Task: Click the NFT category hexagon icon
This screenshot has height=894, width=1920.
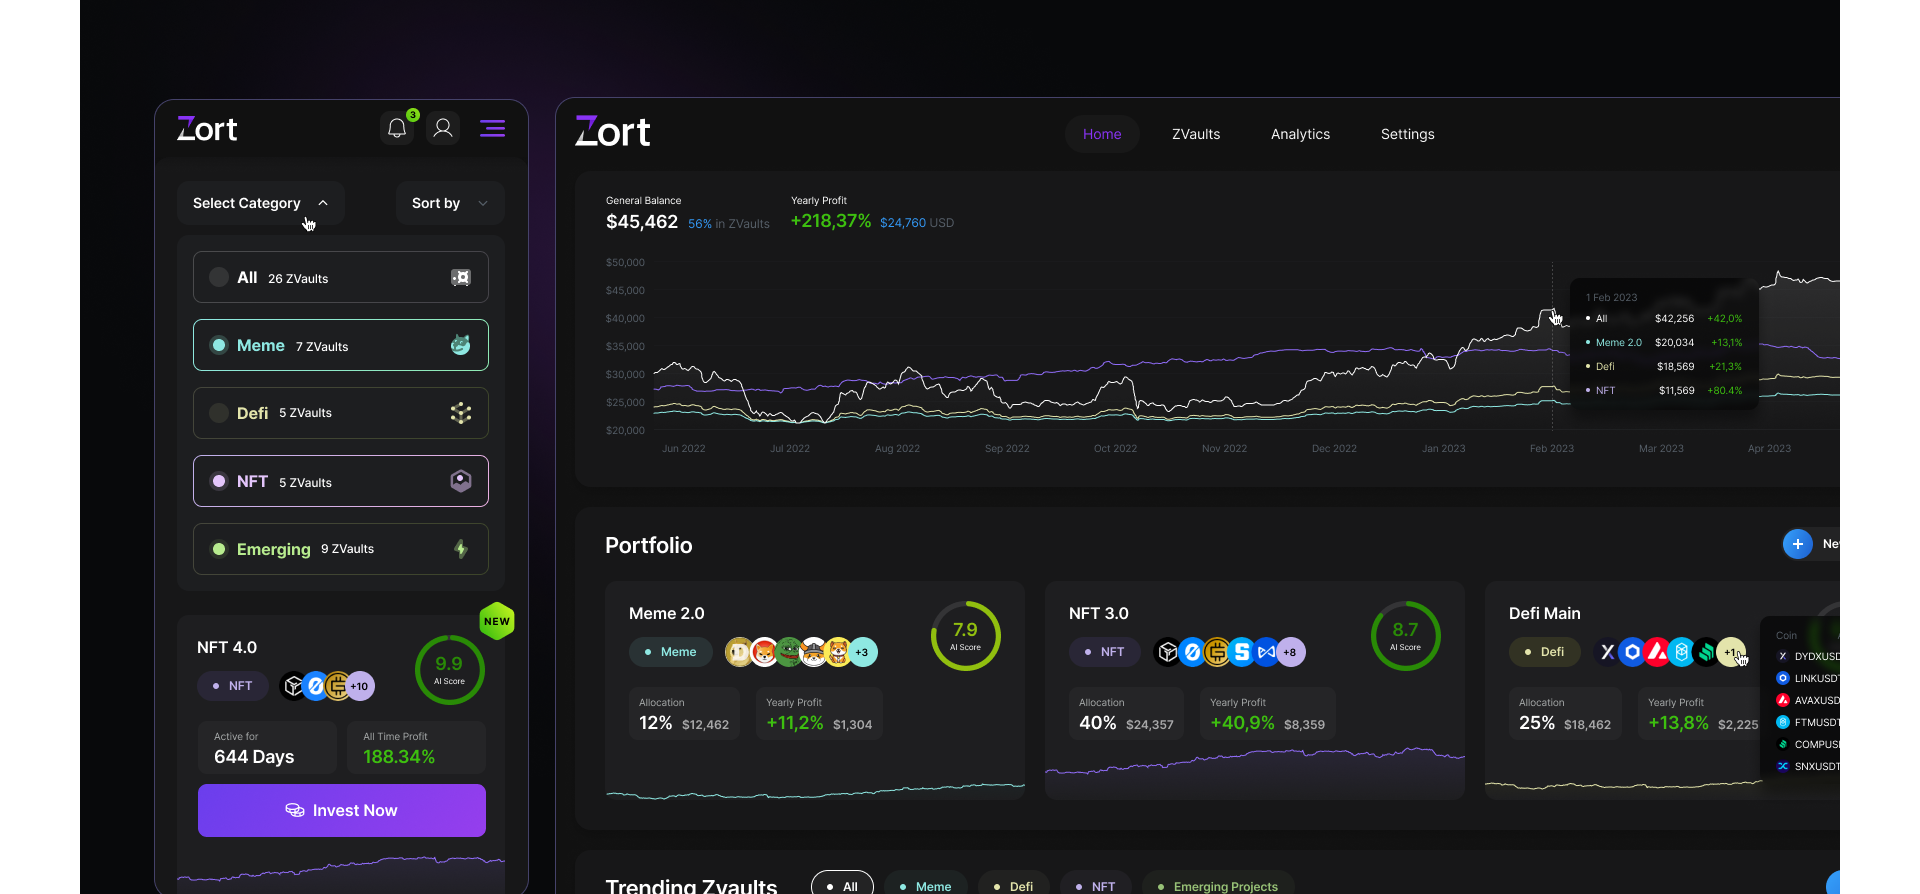Action: click(x=460, y=481)
